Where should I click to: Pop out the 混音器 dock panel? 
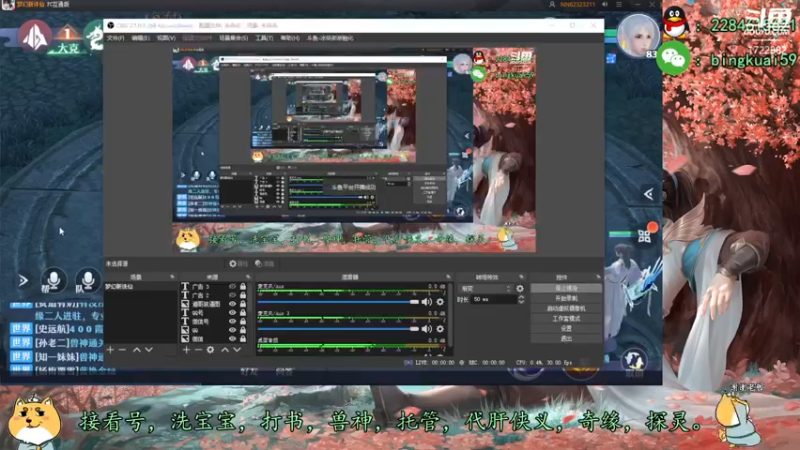click(x=448, y=277)
